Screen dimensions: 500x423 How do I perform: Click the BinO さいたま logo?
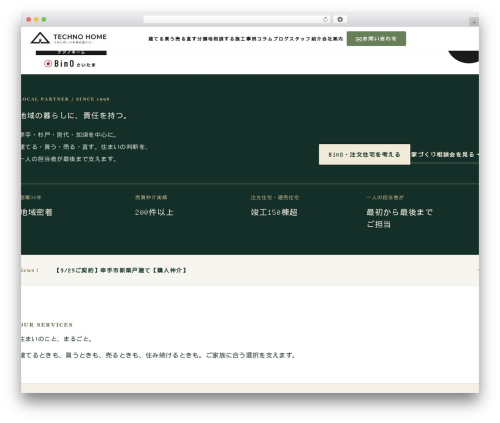70,63
